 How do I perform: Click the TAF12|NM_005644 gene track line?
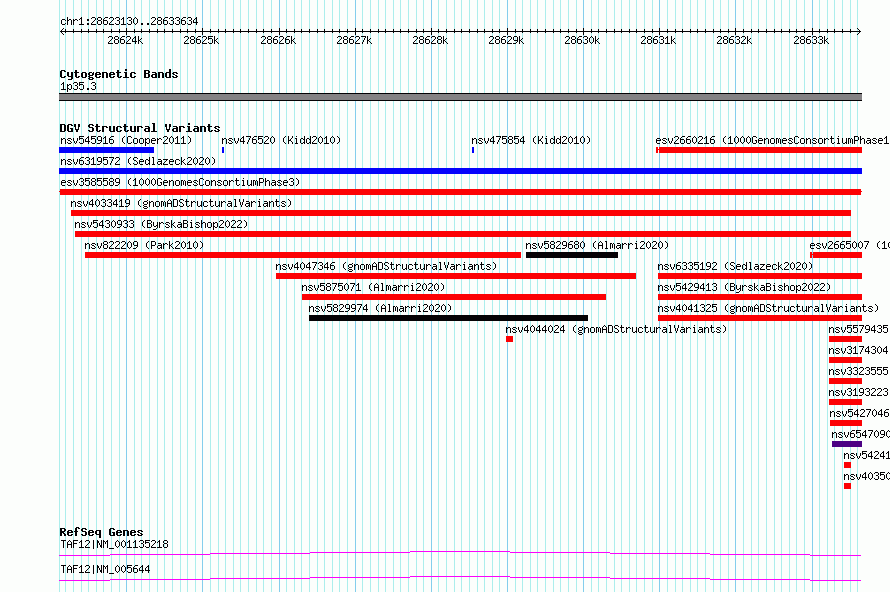coord(460,578)
